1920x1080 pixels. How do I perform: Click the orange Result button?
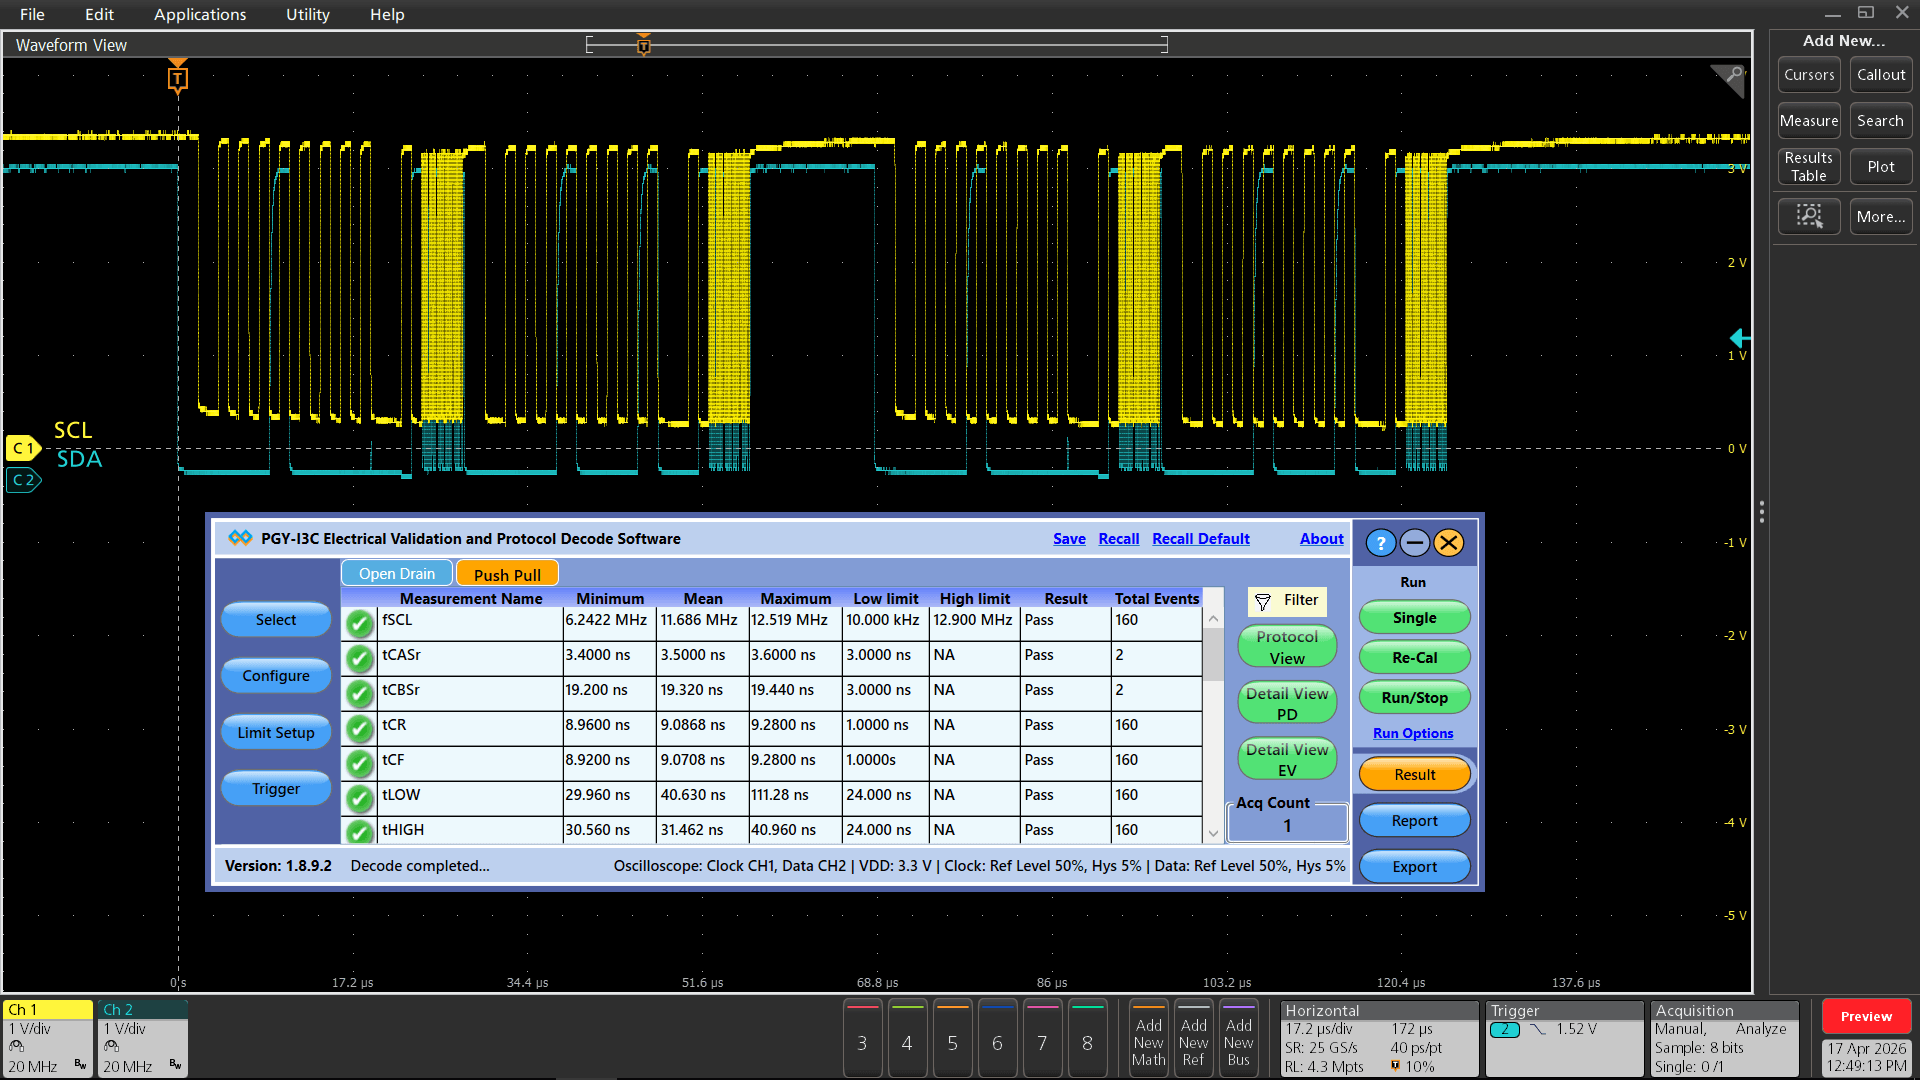click(x=1414, y=774)
